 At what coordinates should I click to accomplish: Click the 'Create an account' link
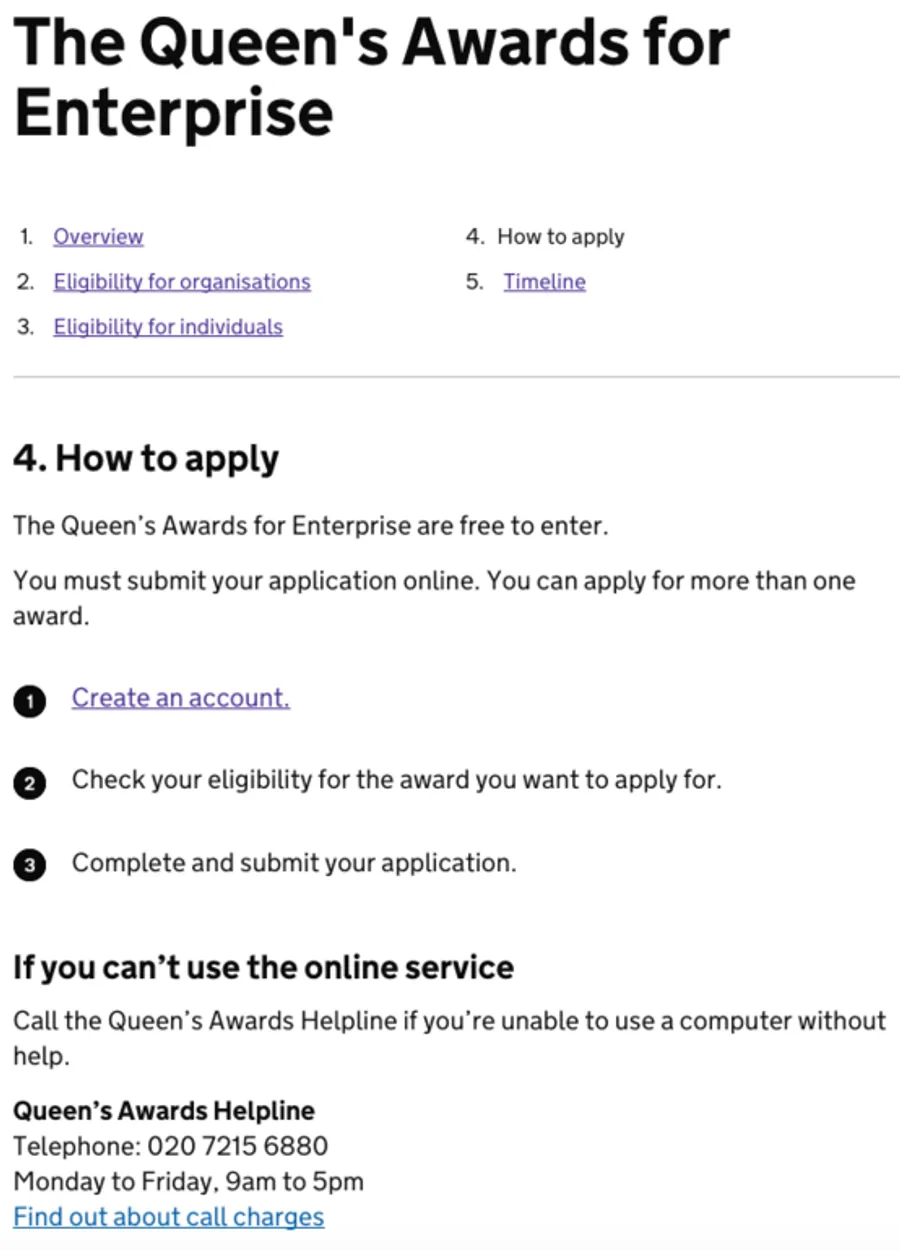coord(180,698)
